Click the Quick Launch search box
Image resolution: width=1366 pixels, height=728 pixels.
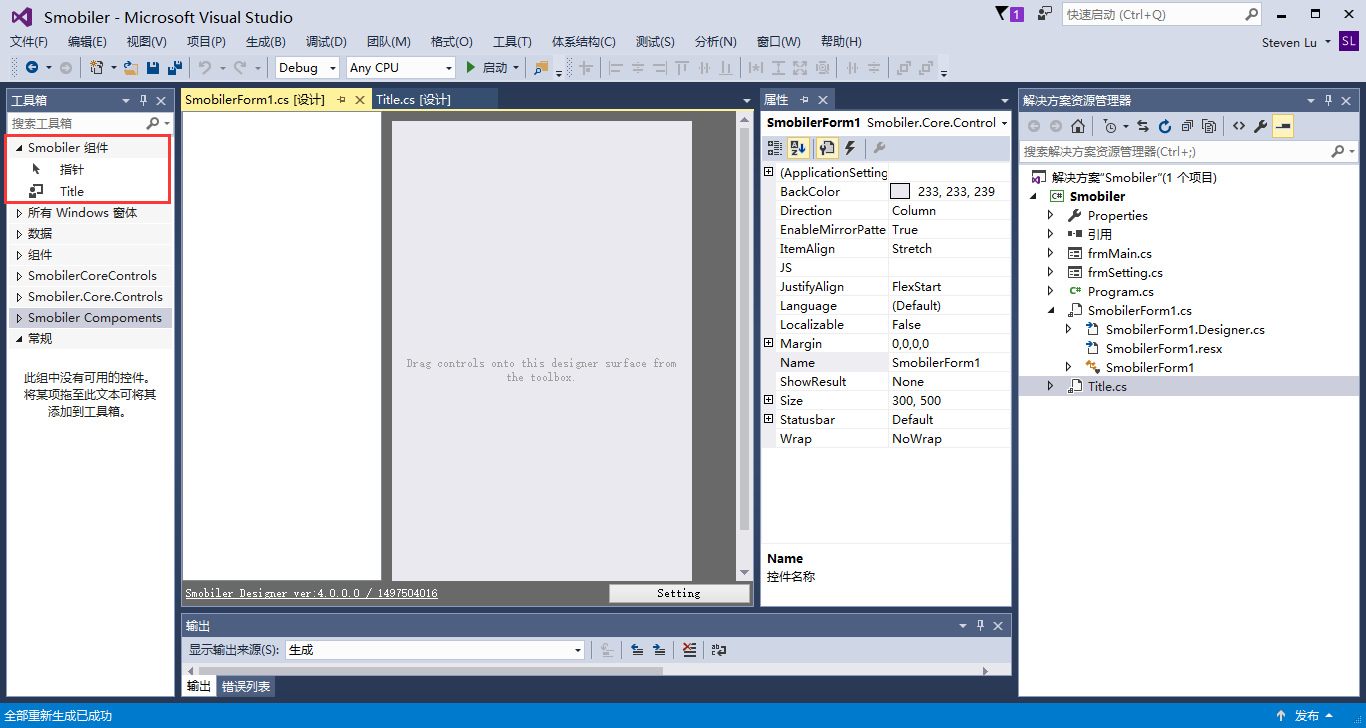(x=1162, y=14)
